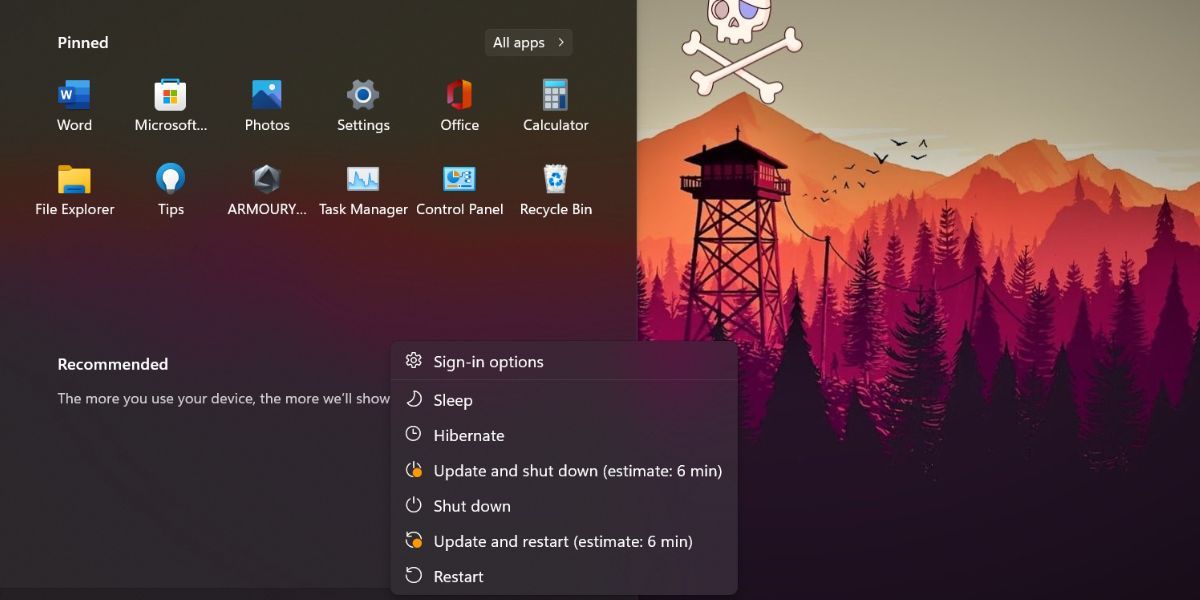Select plain Shut down option

point(564,506)
